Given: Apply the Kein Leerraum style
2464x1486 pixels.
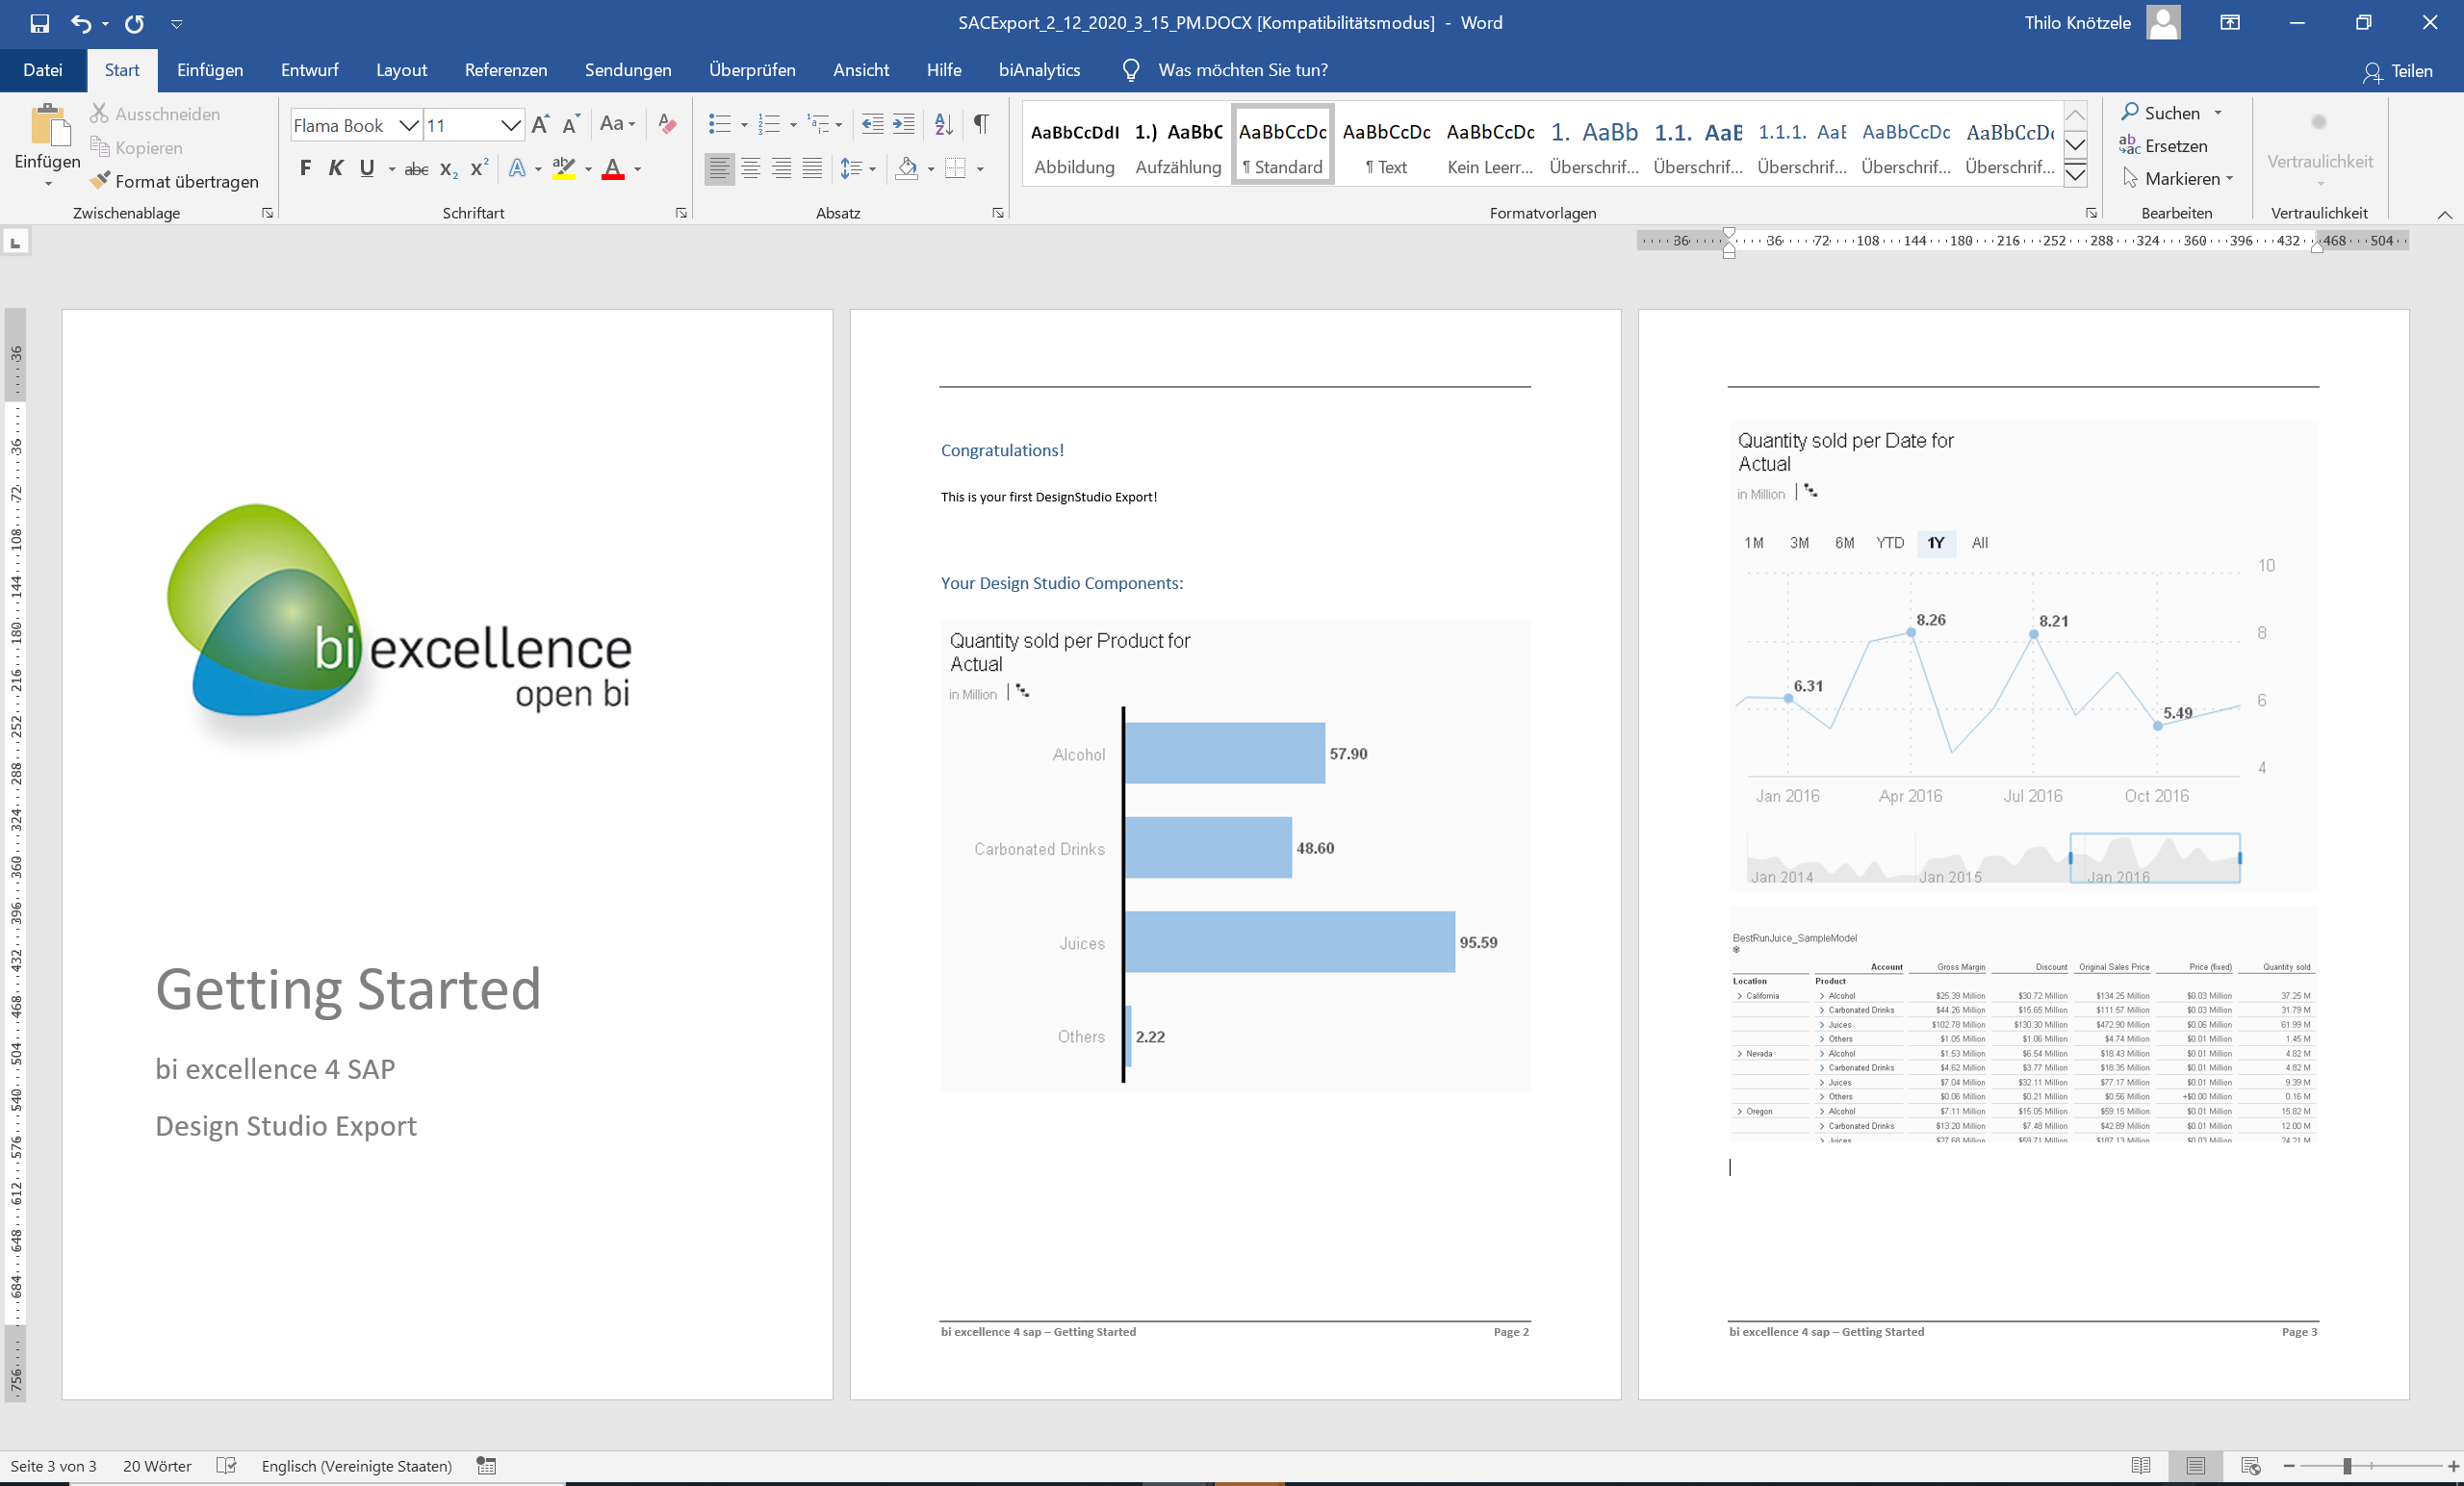Looking at the screenshot, I should (x=1490, y=145).
